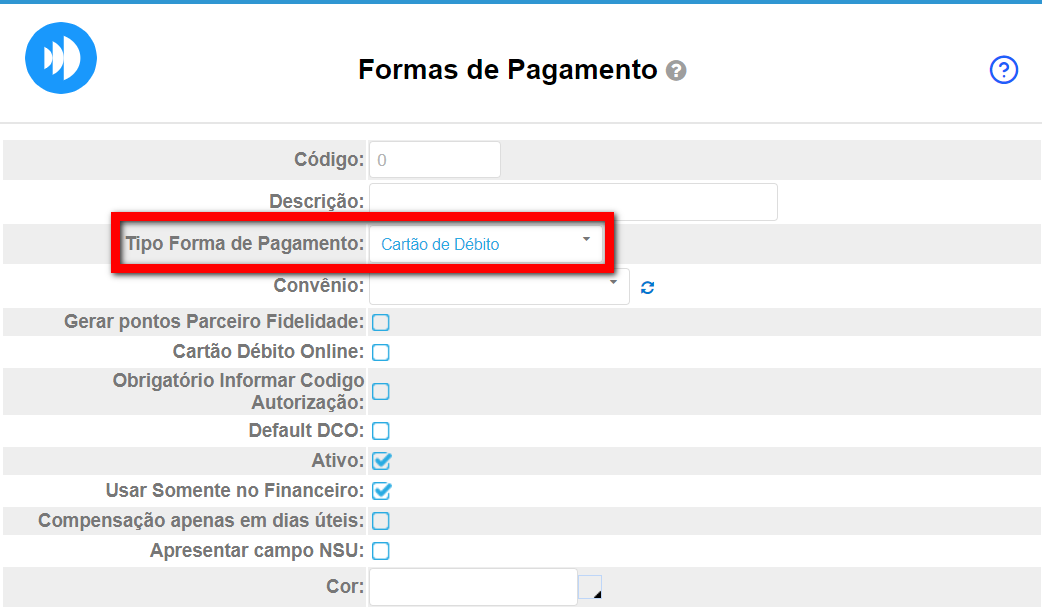The height and width of the screenshot is (610, 1042).
Task: Expand the Convênio dropdown
Action: tap(498, 286)
